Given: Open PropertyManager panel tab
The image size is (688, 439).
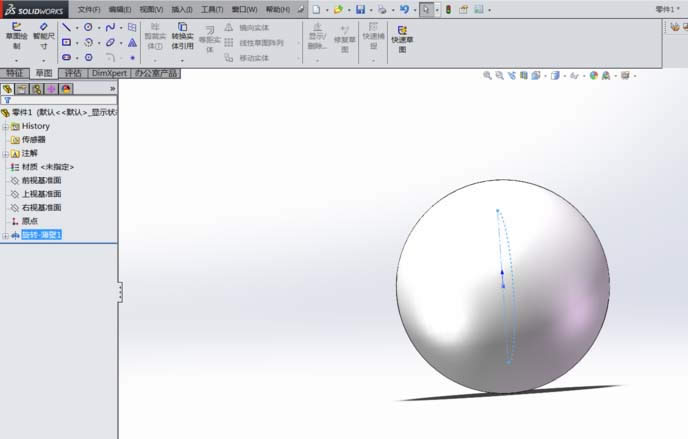Looking at the screenshot, I should point(22,89).
